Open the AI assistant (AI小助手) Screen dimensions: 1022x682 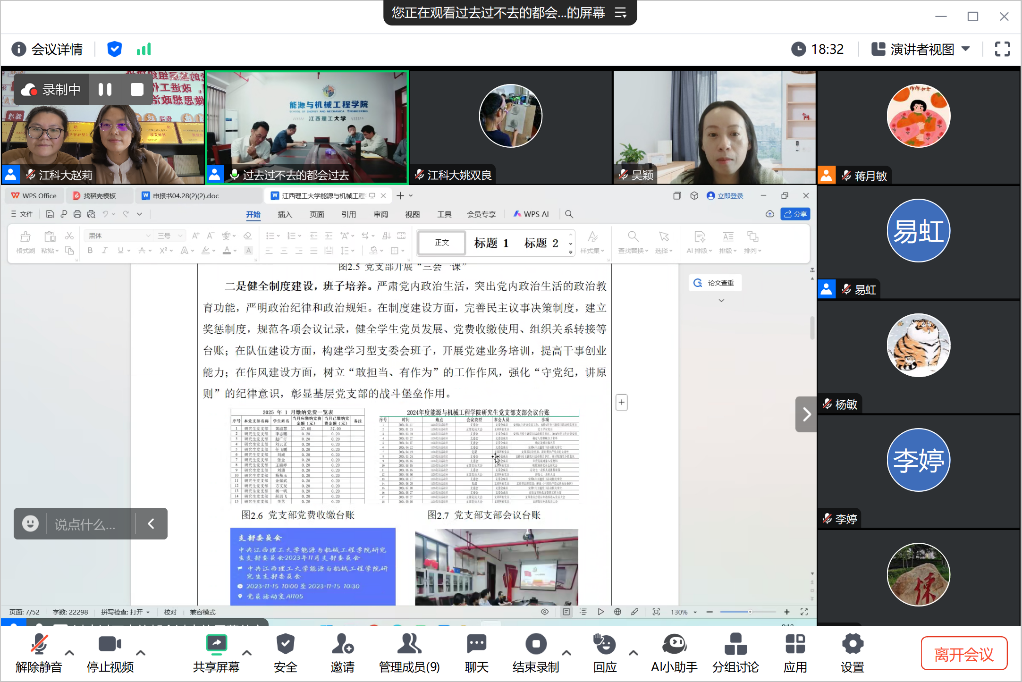pyautogui.click(x=673, y=653)
